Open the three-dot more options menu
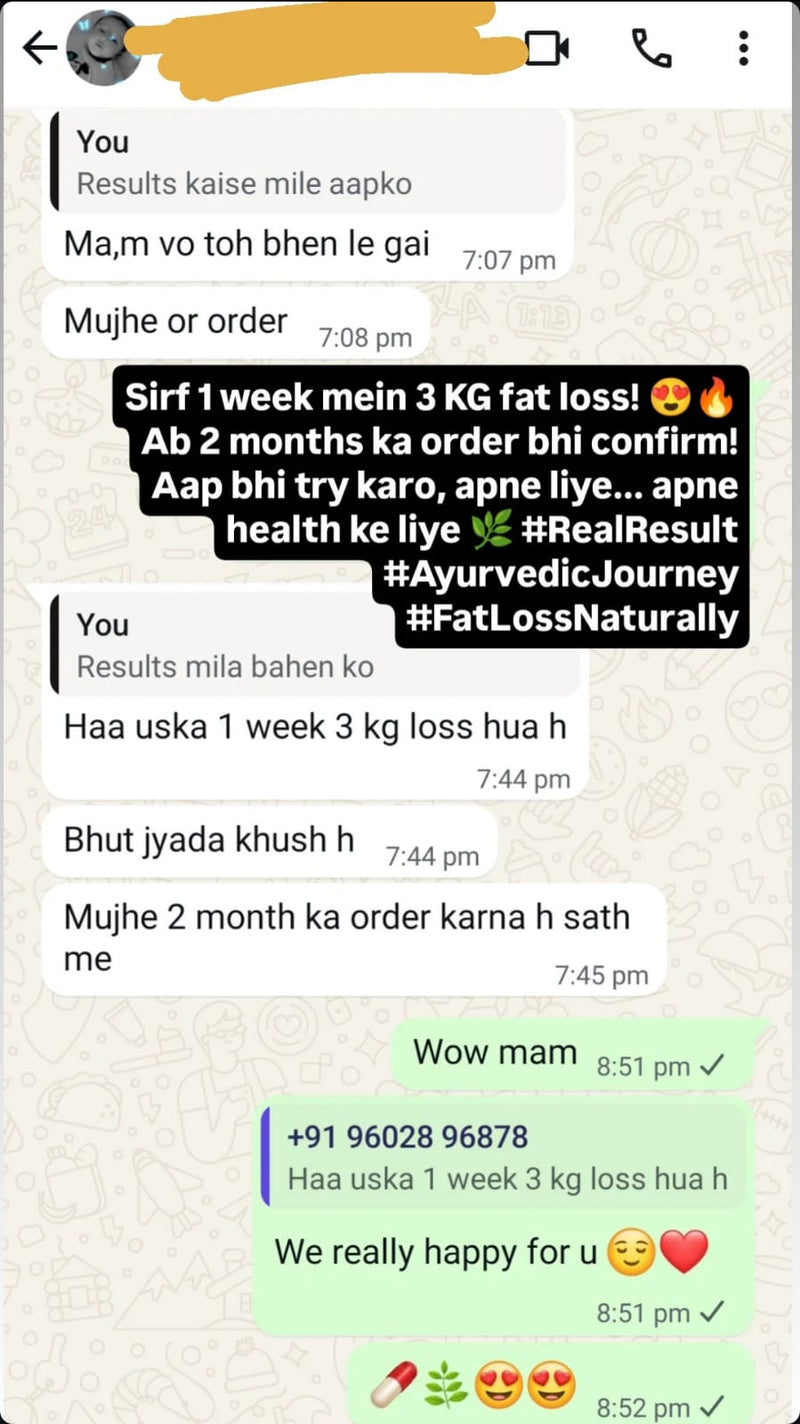The width and height of the screenshot is (800, 1424). point(743,48)
